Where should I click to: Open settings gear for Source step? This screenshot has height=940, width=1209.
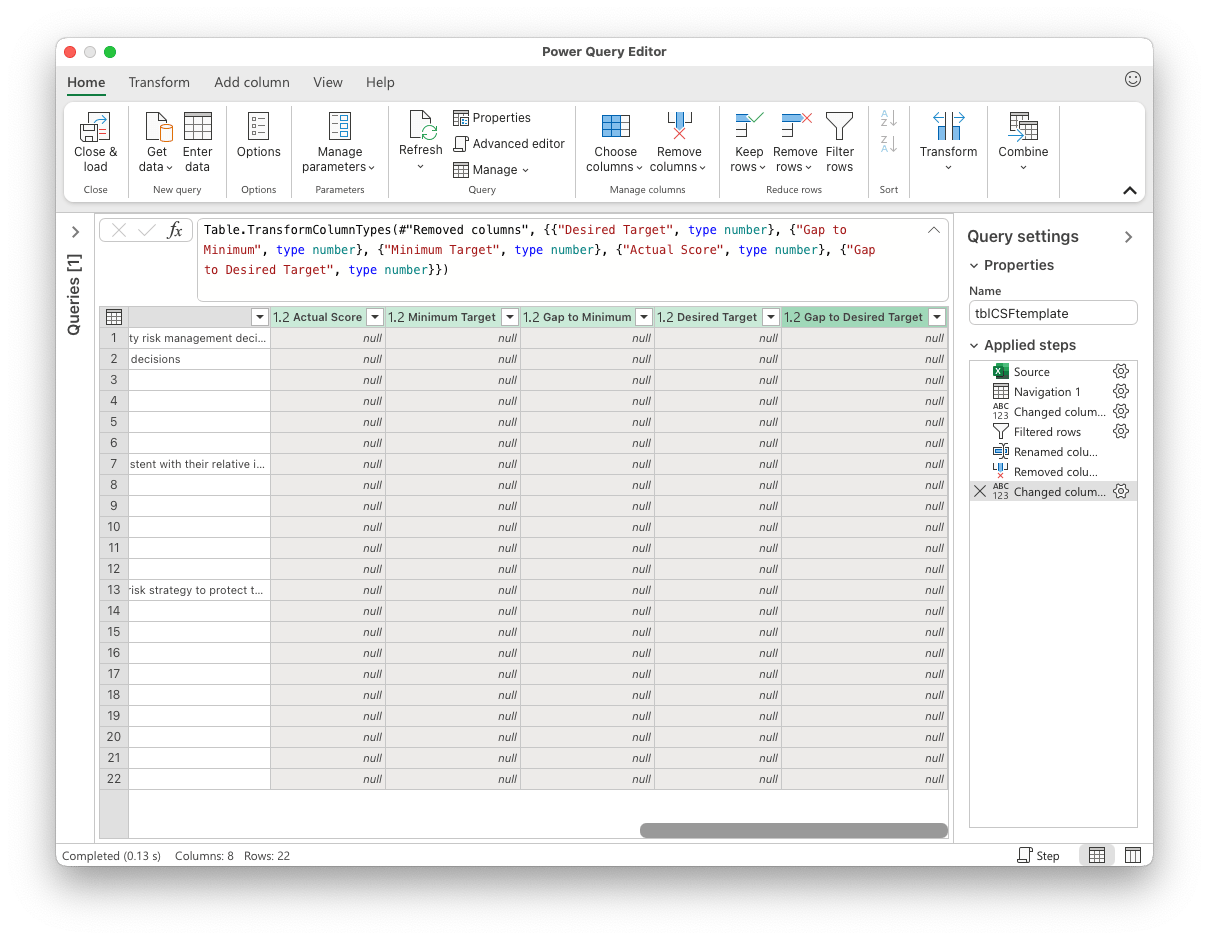(x=1121, y=372)
